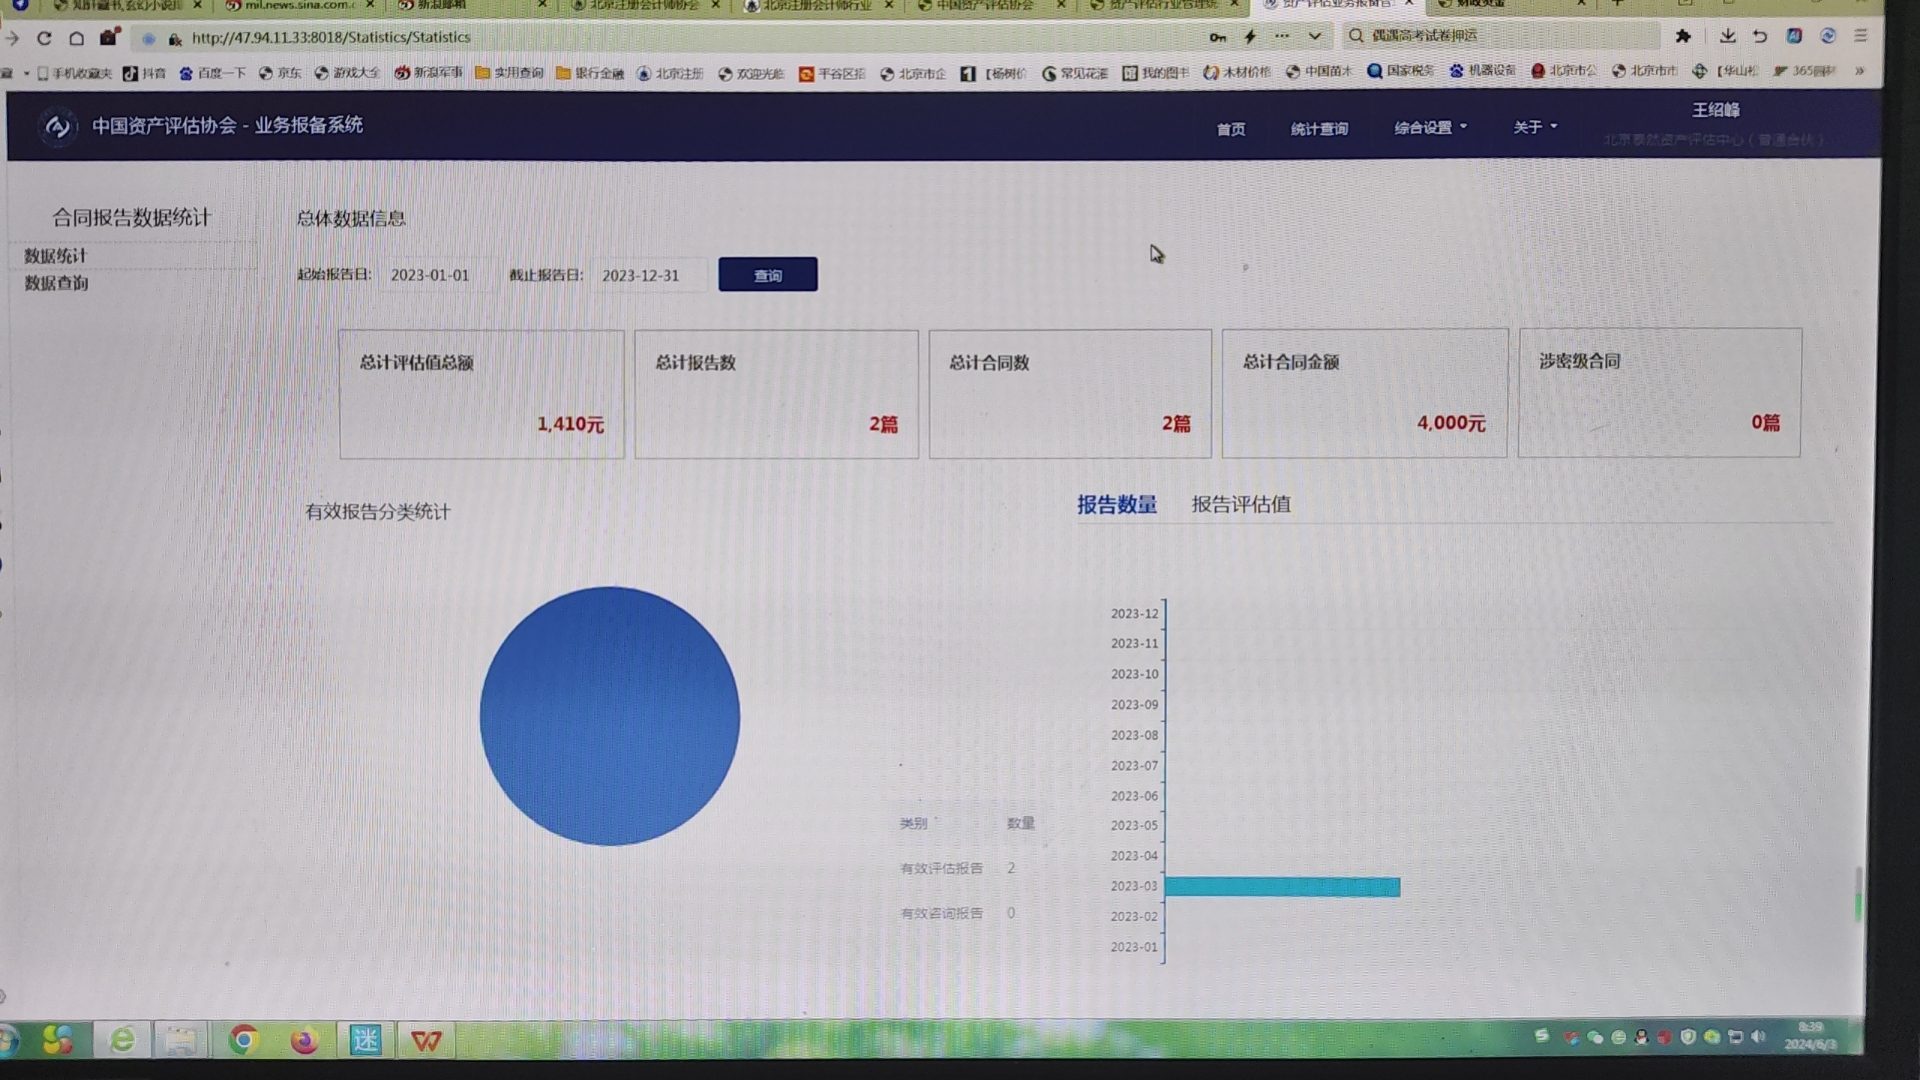Expand the 综合设置 dropdown menu
This screenshot has height=1080, width=1920.
1430,128
